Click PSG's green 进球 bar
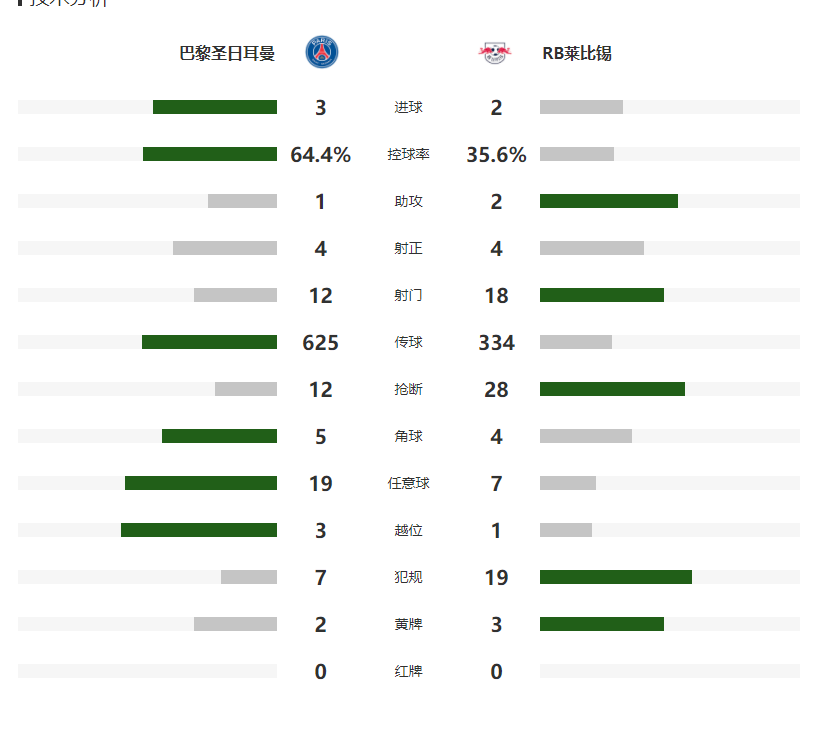The width and height of the screenshot is (830, 729). click(215, 107)
